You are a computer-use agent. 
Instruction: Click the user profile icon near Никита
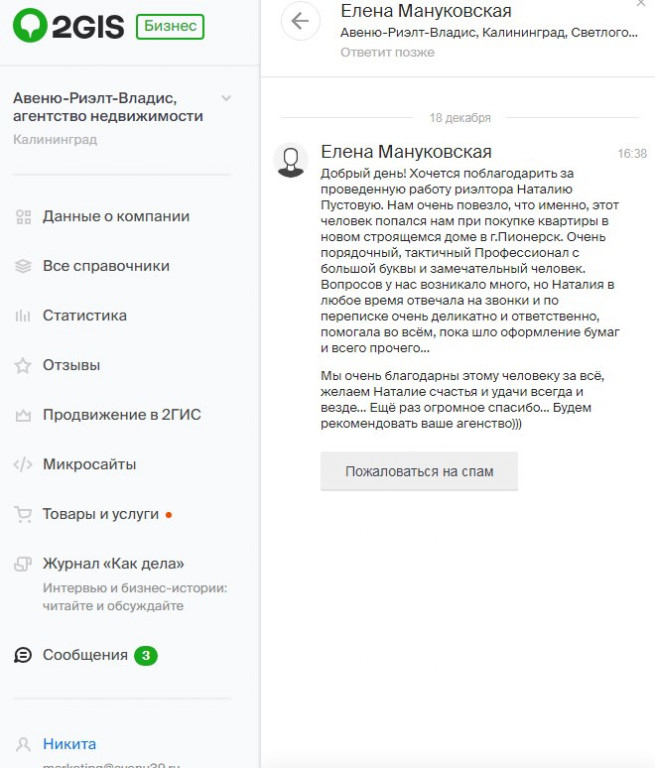click(x=23, y=744)
